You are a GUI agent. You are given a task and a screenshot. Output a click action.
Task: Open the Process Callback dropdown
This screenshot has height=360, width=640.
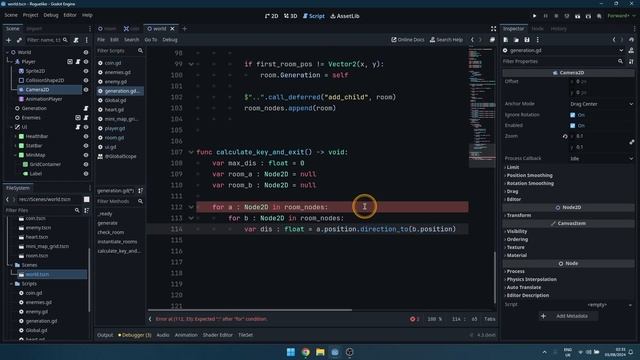(x=601, y=158)
